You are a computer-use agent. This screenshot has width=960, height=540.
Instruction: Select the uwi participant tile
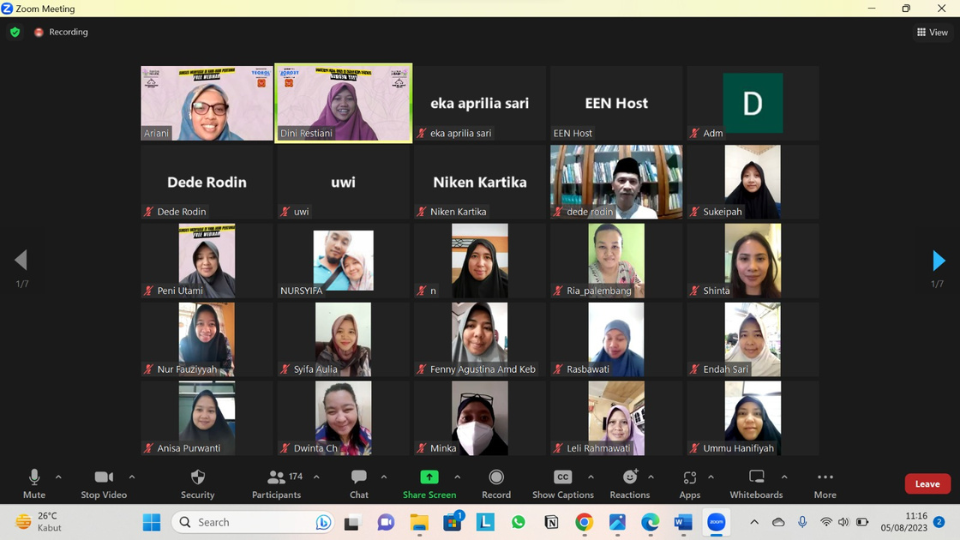343,182
